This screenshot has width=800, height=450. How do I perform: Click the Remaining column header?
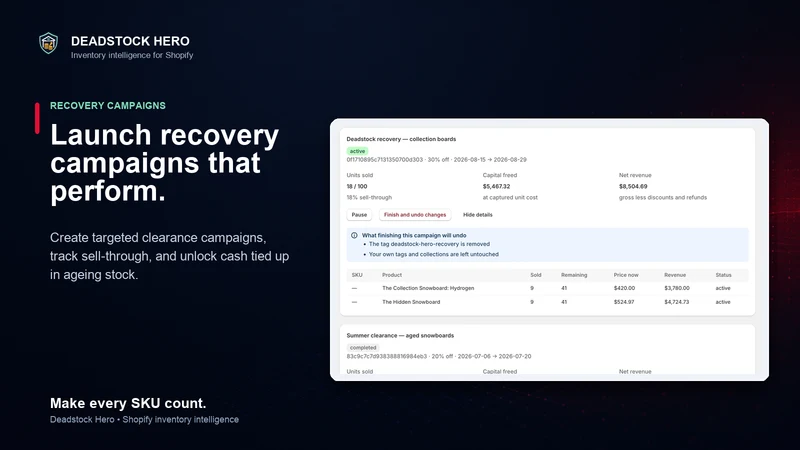574,275
